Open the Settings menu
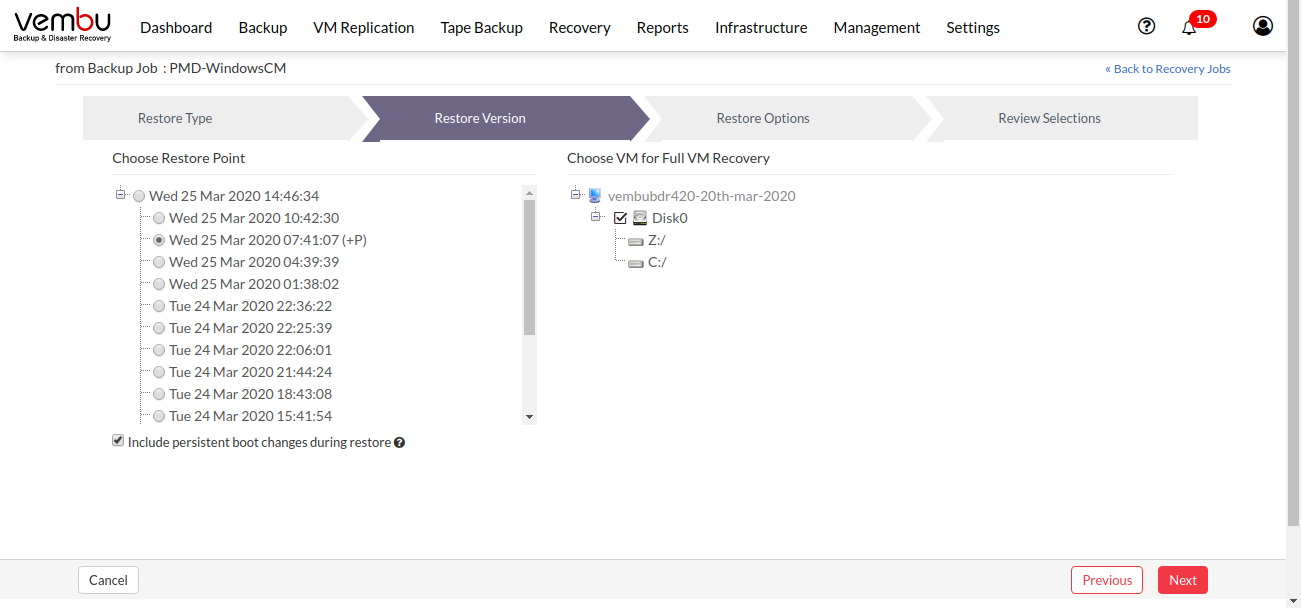 (x=973, y=27)
